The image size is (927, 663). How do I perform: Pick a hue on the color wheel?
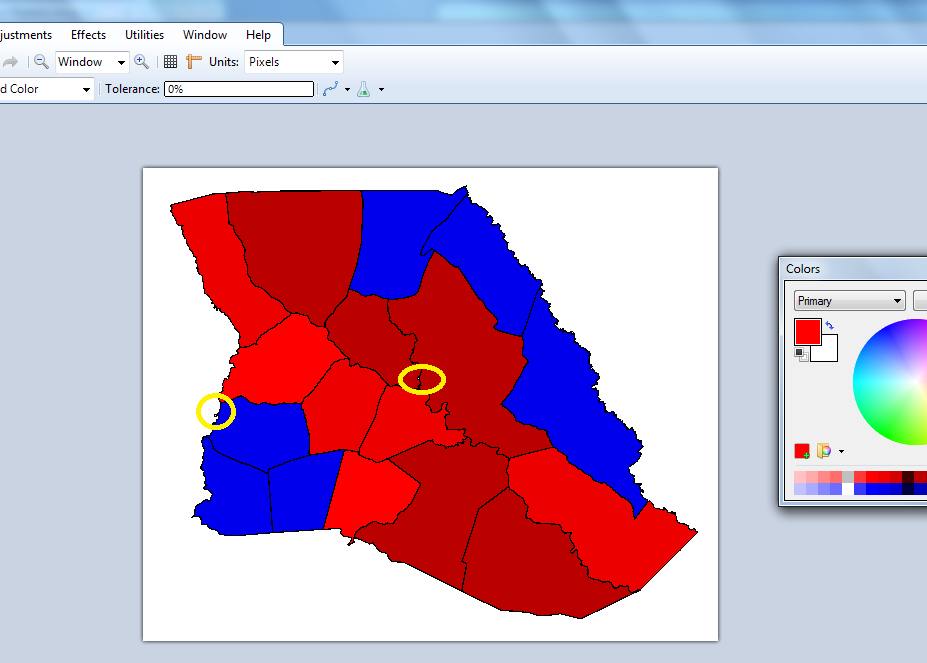890,381
